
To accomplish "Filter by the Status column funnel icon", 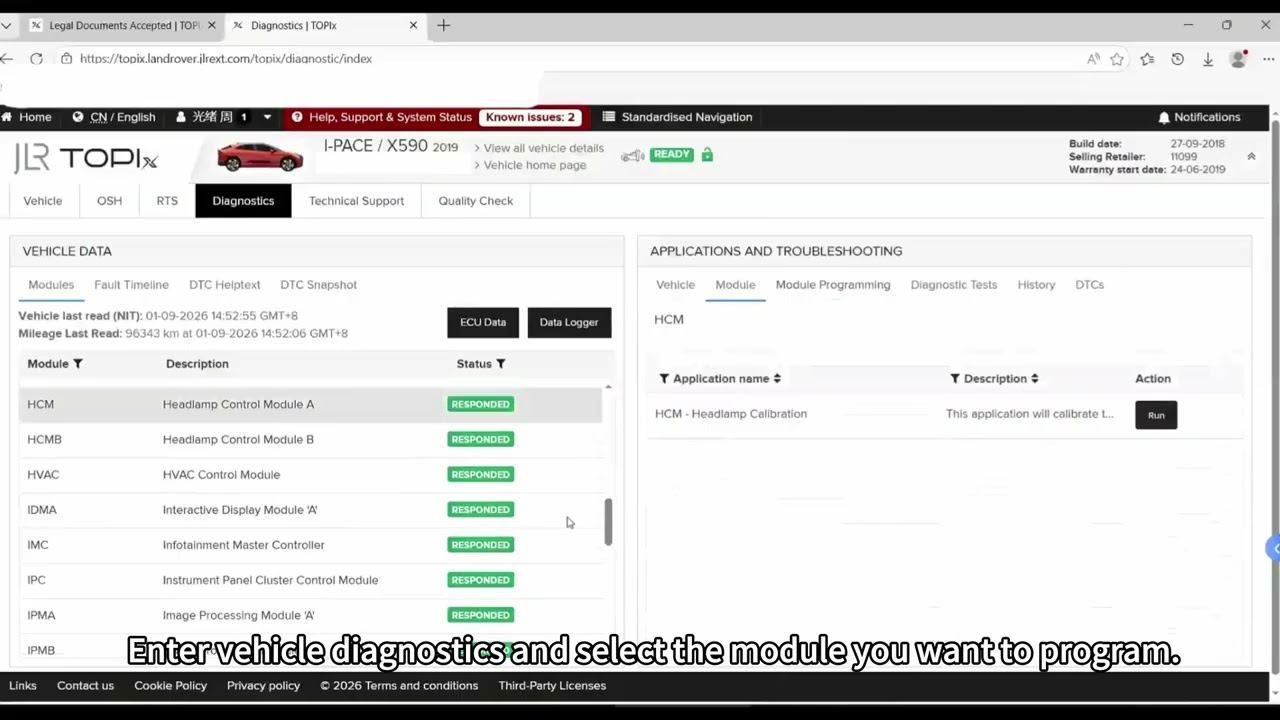I will tap(501, 364).
